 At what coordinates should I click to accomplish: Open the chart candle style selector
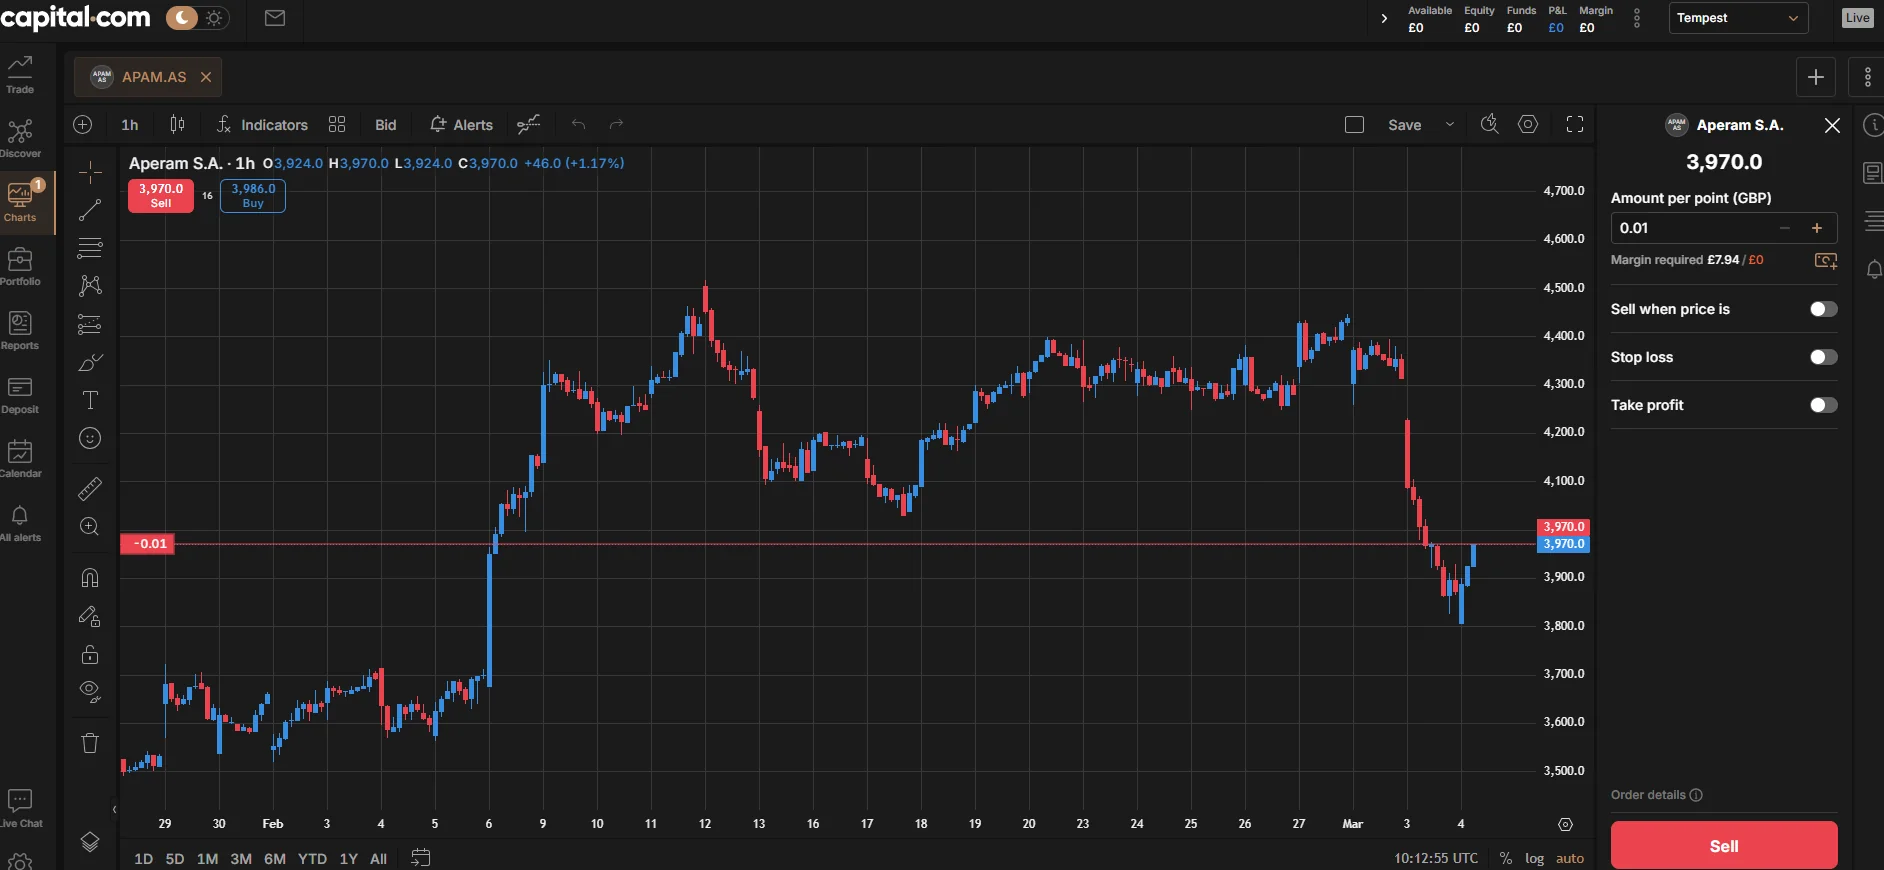click(x=177, y=124)
